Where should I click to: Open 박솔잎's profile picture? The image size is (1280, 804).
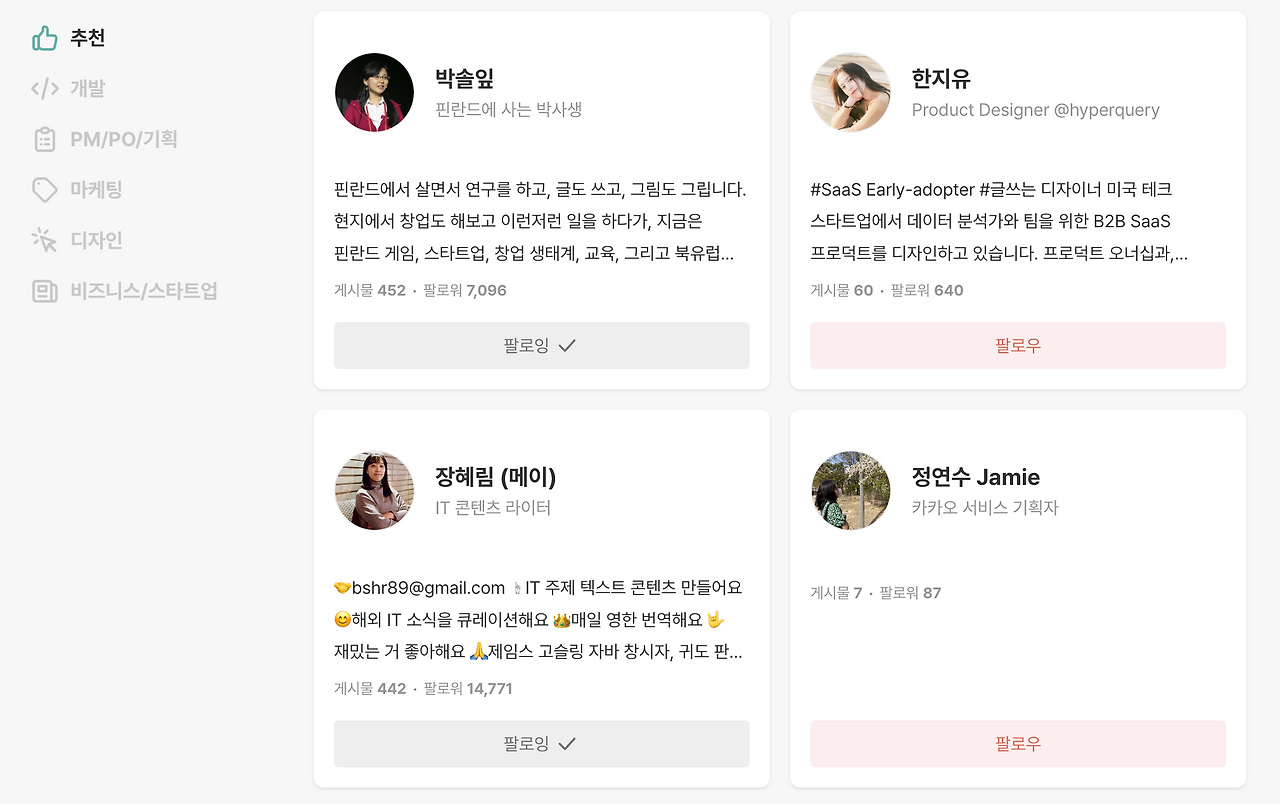[x=374, y=92]
